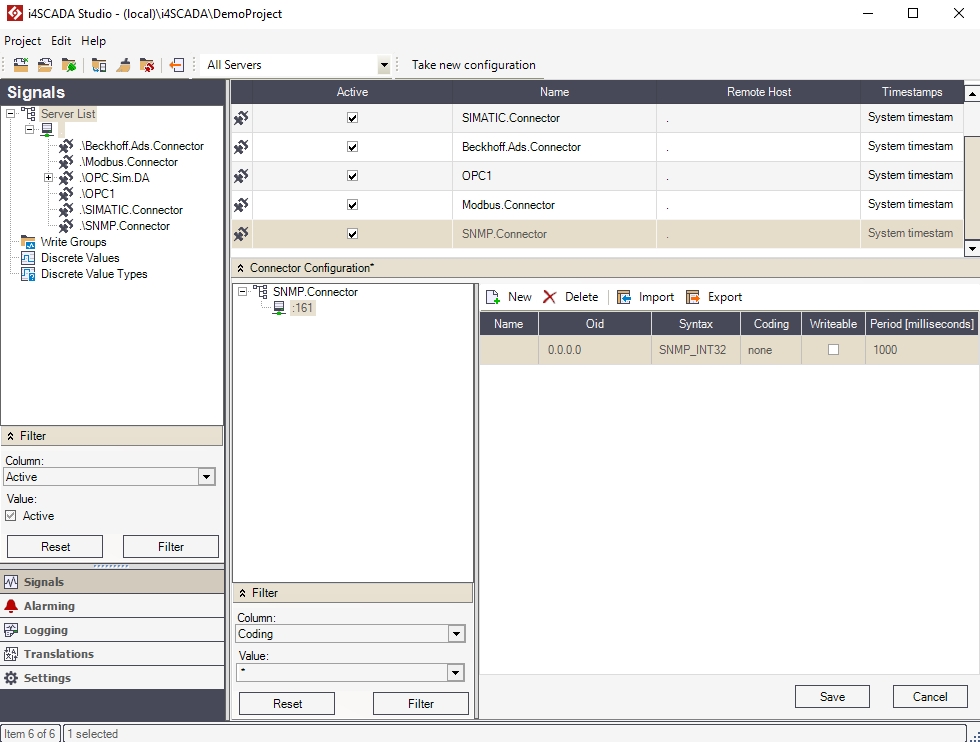The image size is (980, 742).
Task: Uncheck Active checkbox for Beckhoff.Ads.Connector row
Action: [x=352, y=147]
